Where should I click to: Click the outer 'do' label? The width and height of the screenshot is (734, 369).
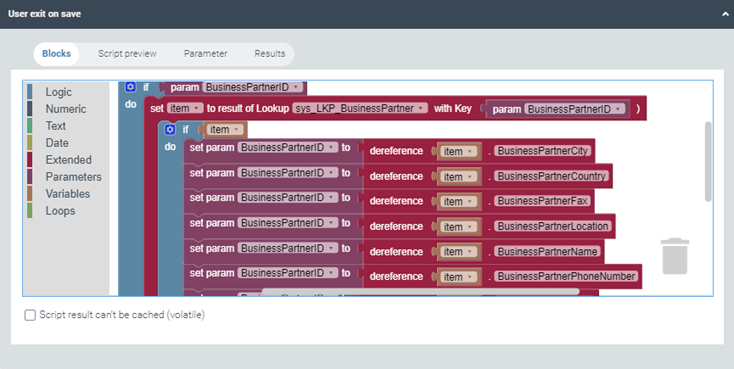click(x=131, y=104)
